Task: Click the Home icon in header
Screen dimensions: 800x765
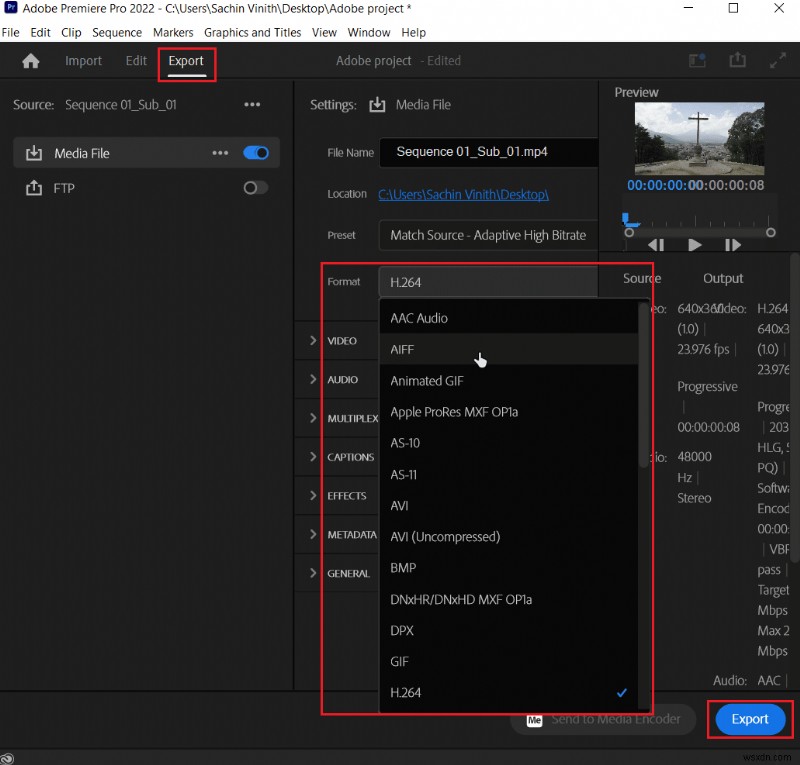Action: click(x=31, y=61)
